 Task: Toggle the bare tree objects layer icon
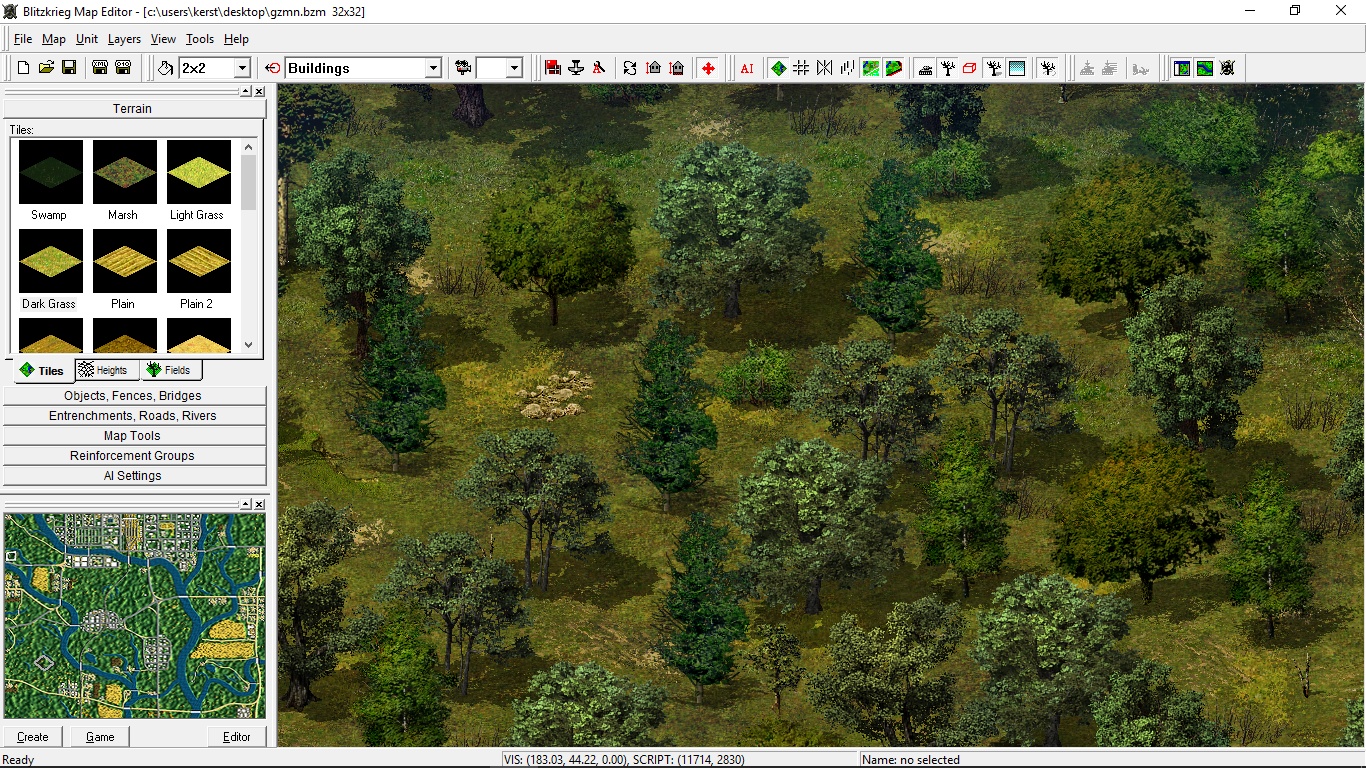948,68
